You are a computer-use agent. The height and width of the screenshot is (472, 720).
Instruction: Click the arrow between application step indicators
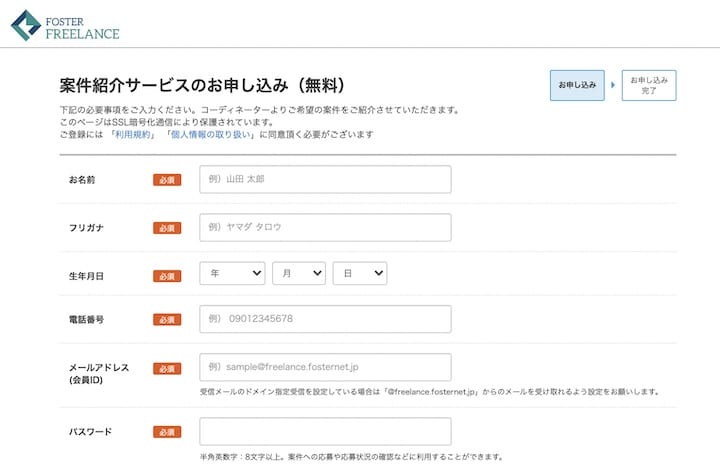click(613, 85)
